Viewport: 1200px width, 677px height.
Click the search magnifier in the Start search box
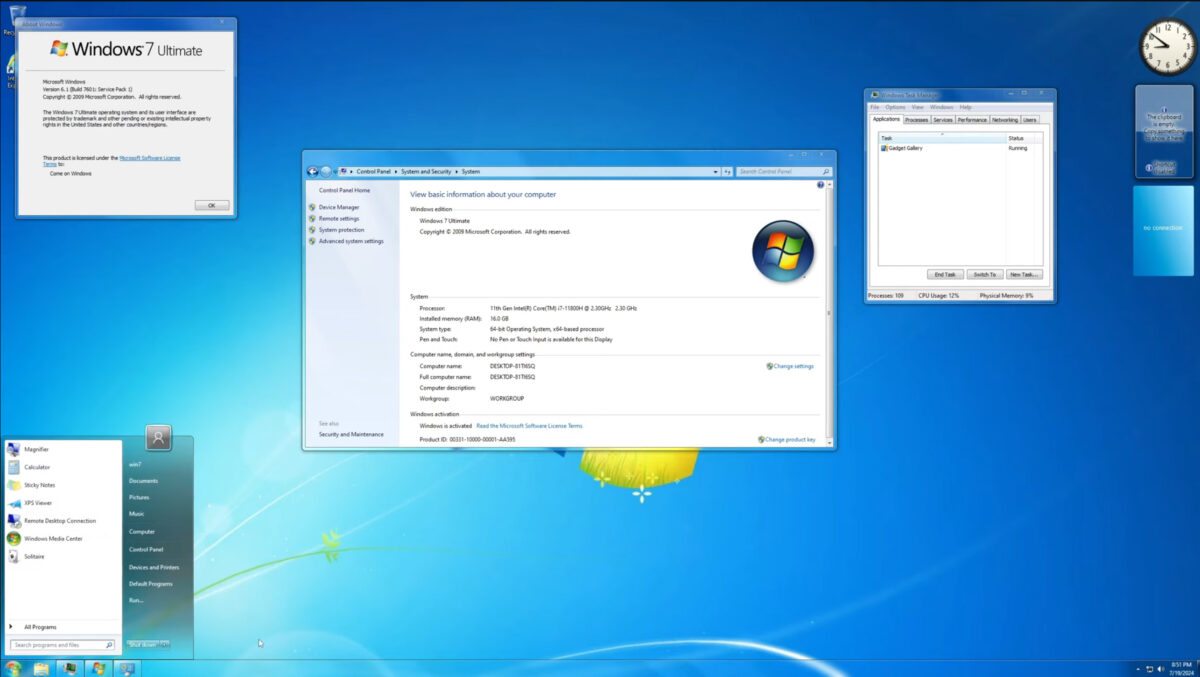110,645
